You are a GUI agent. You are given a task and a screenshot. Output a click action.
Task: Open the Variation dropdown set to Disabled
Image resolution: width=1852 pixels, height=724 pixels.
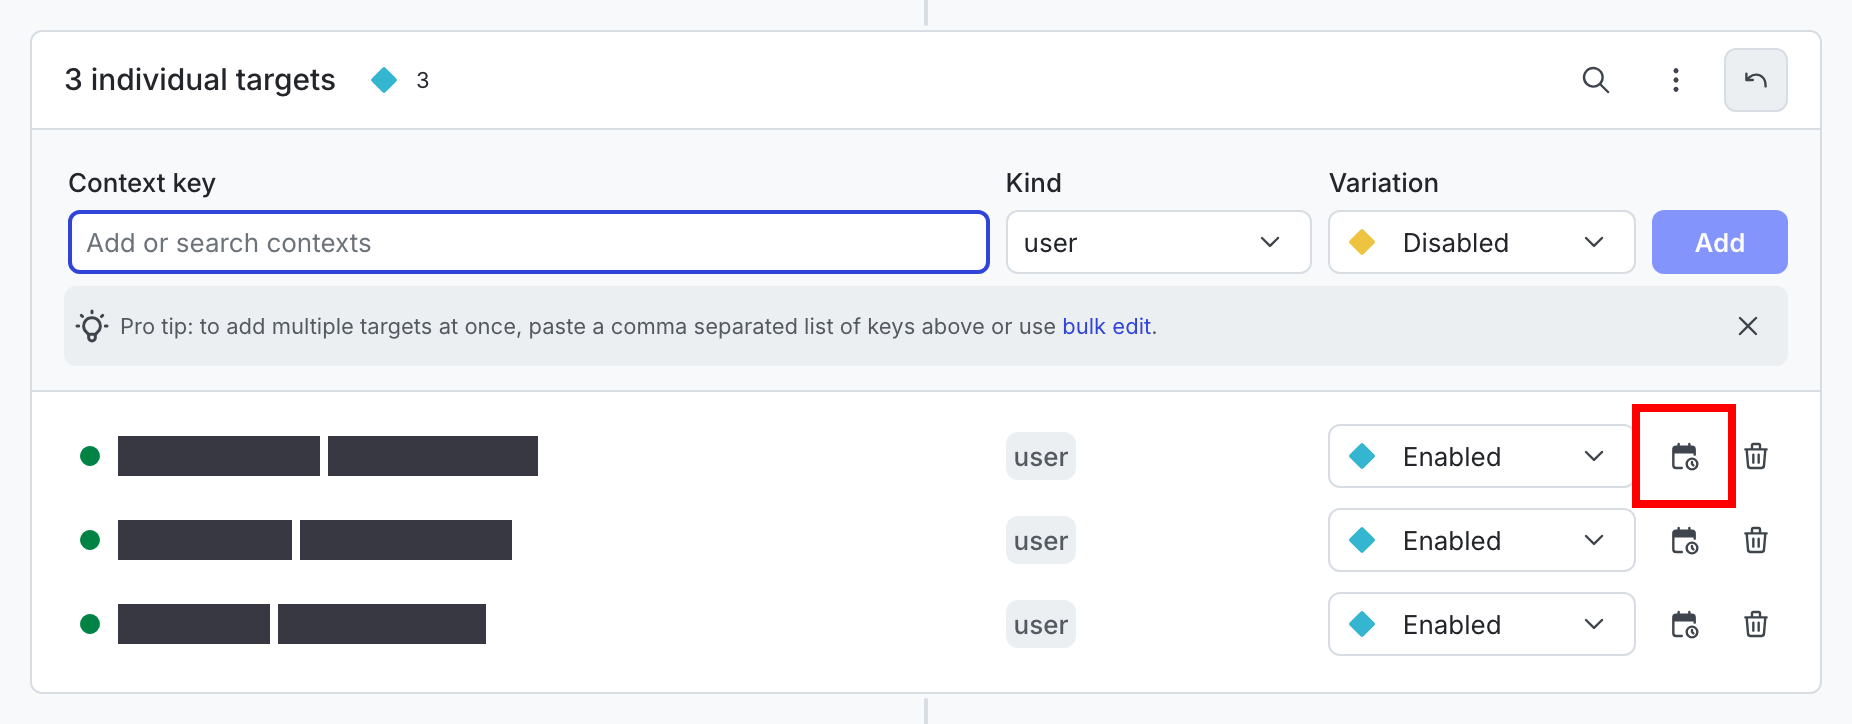1480,242
